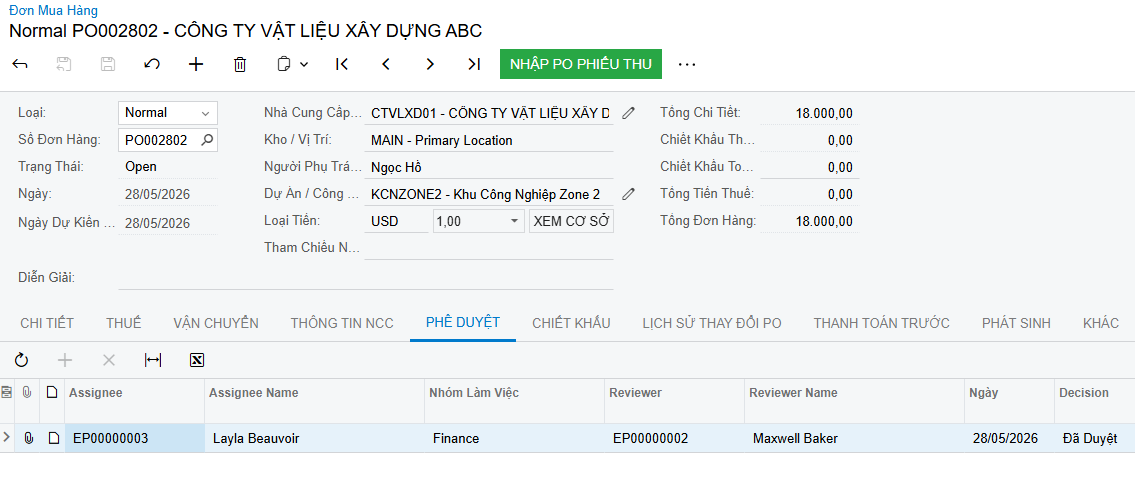Click the search icon in Số Đơn Hàng
1135x488 pixels.
click(x=207, y=140)
